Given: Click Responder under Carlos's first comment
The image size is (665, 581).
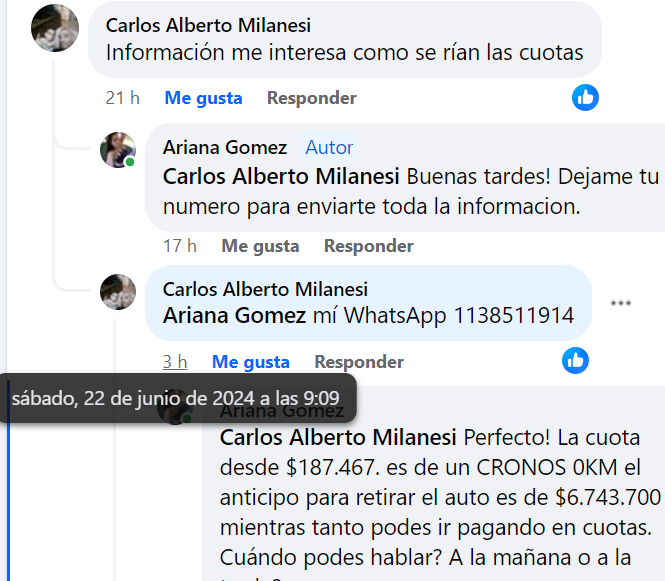Looking at the screenshot, I should click(312, 98).
